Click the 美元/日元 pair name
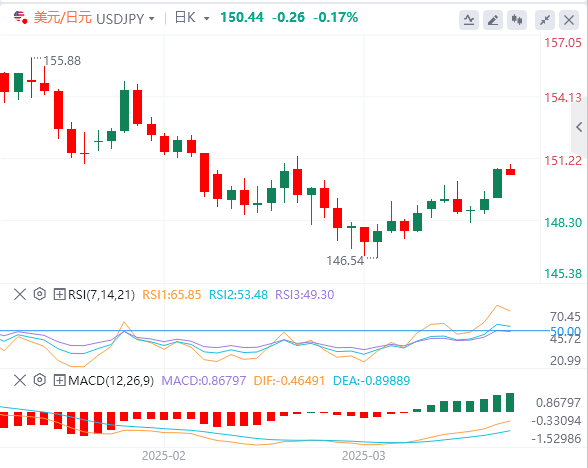Screen dimensions: 588x468 [x=63, y=18]
